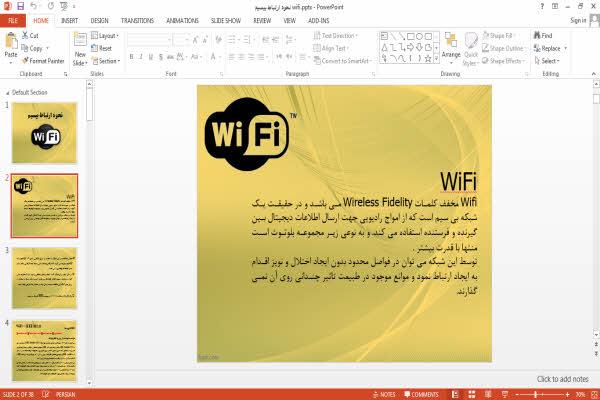Screen dimensions: 600x400
Task: Switch to the INSERT tab
Action: pos(69,20)
